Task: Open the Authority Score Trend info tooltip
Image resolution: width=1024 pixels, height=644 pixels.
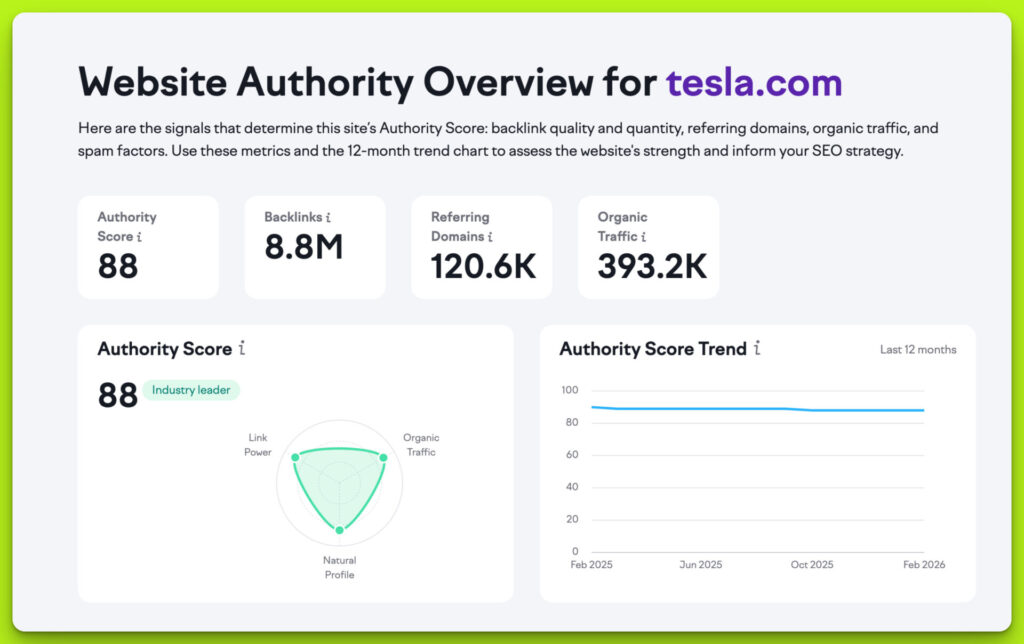Action: [757, 350]
